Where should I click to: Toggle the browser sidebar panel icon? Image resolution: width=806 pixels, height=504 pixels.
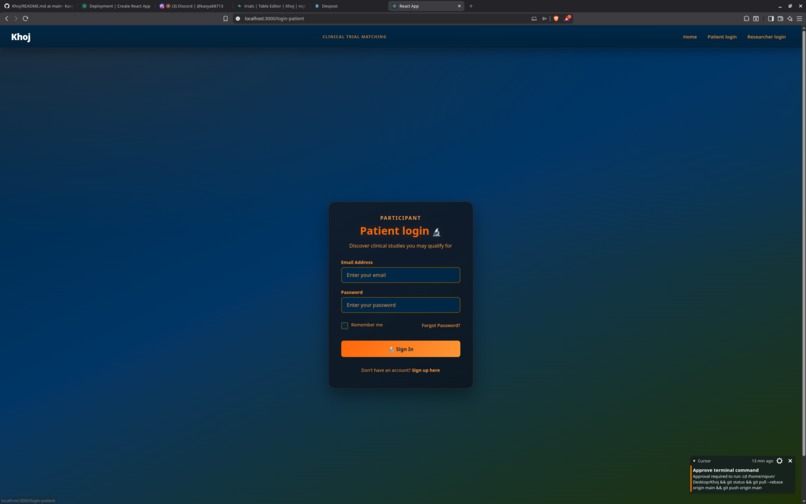click(x=771, y=19)
